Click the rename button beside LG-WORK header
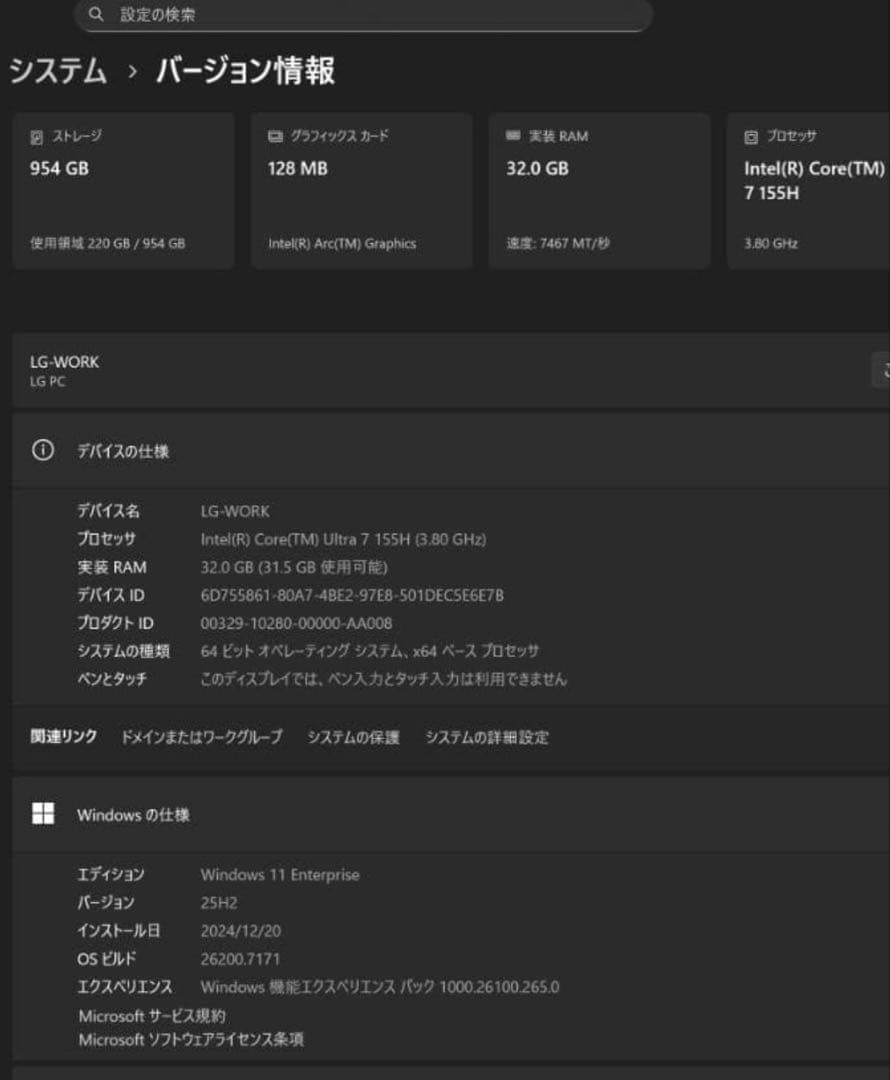 tap(882, 371)
